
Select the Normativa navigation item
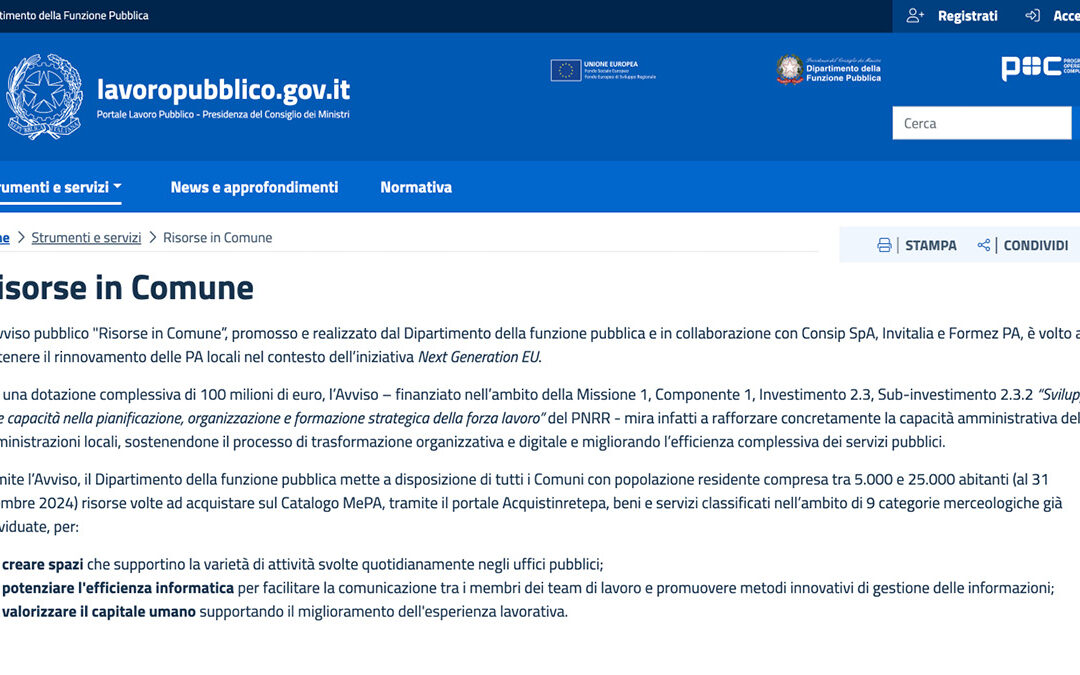pyautogui.click(x=416, y=187)
